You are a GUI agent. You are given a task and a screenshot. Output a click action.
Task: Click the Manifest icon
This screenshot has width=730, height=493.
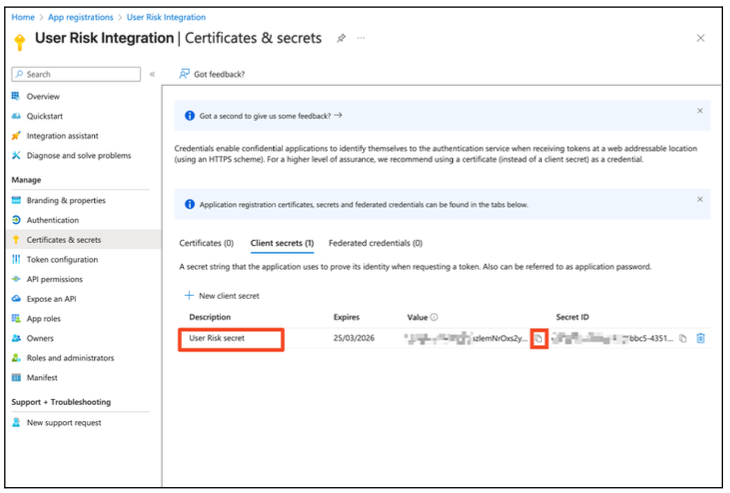(x=16, y=378)
